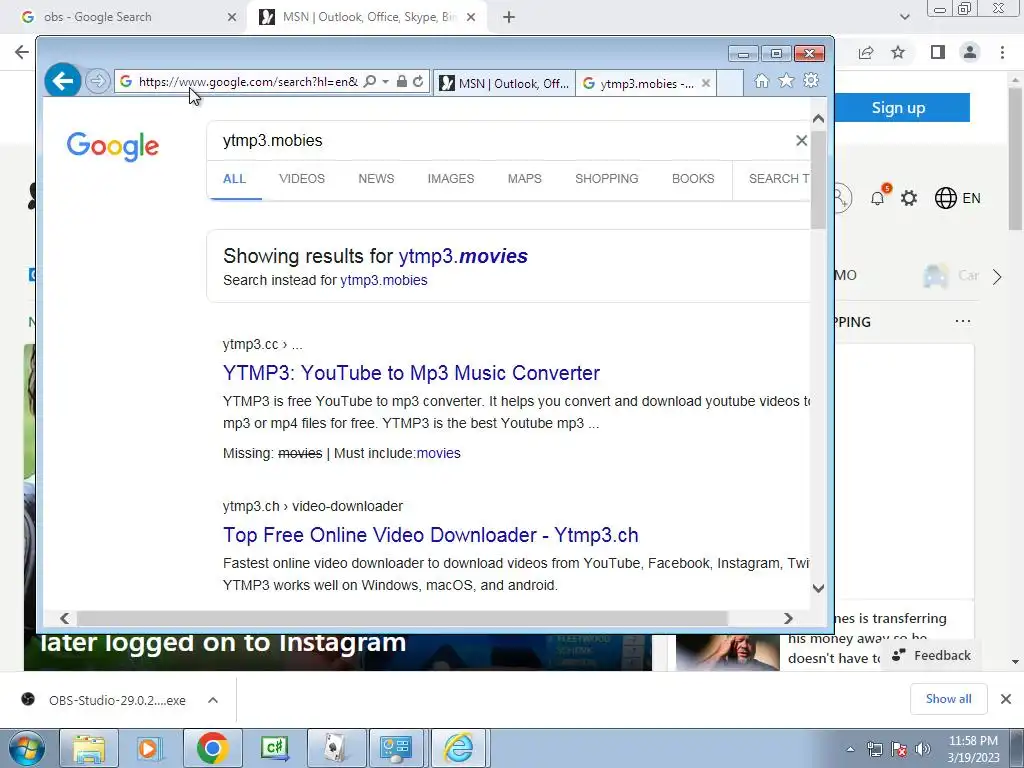
Task: Click Chrome's back arrow
Action: click(x=22, y=52)
